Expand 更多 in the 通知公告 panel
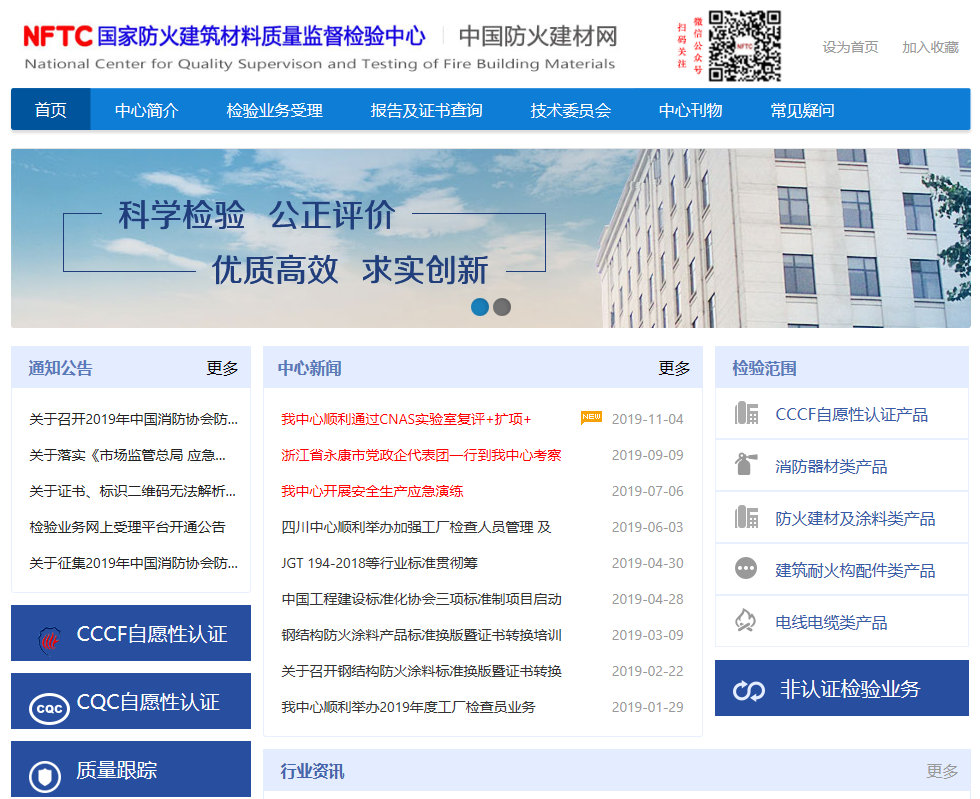 tap(222, 368)
